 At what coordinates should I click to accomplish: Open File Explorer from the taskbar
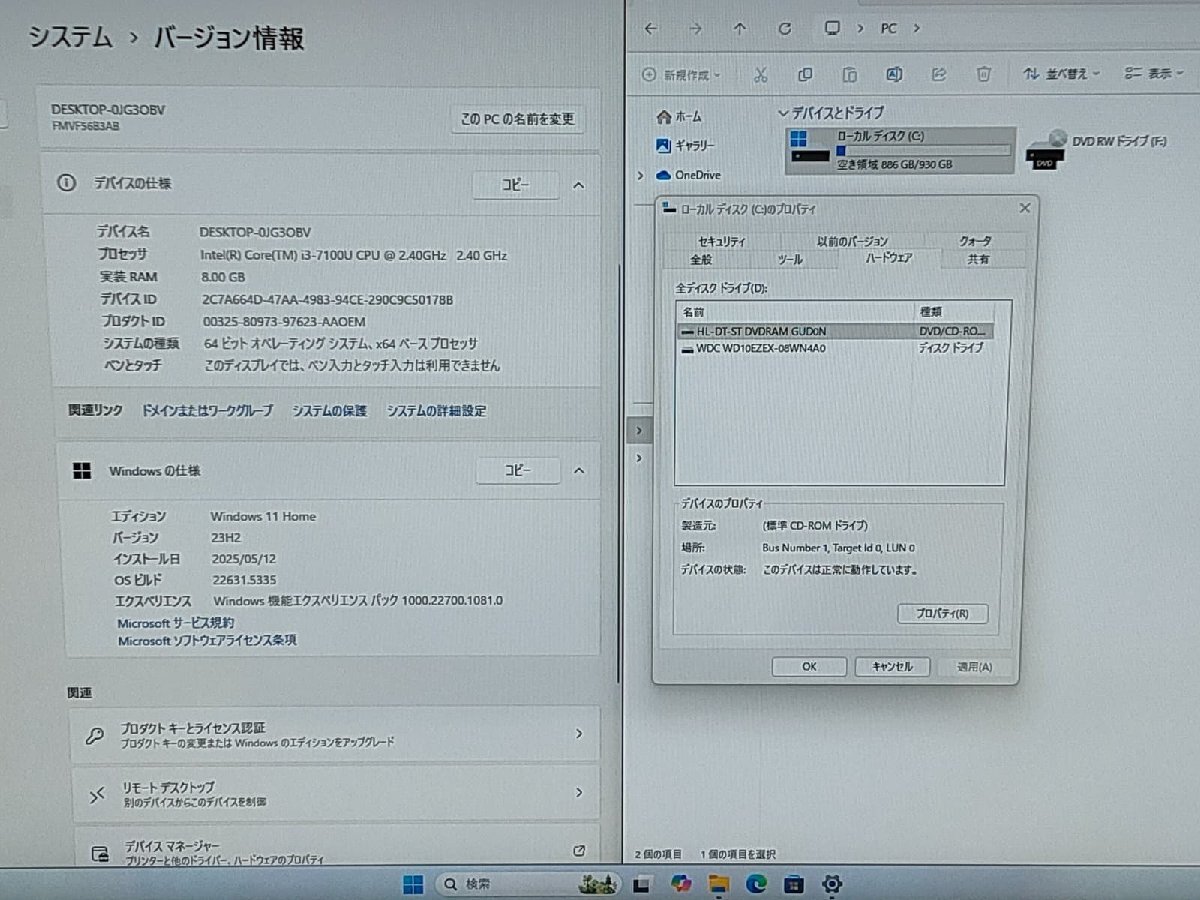(719, 883)
